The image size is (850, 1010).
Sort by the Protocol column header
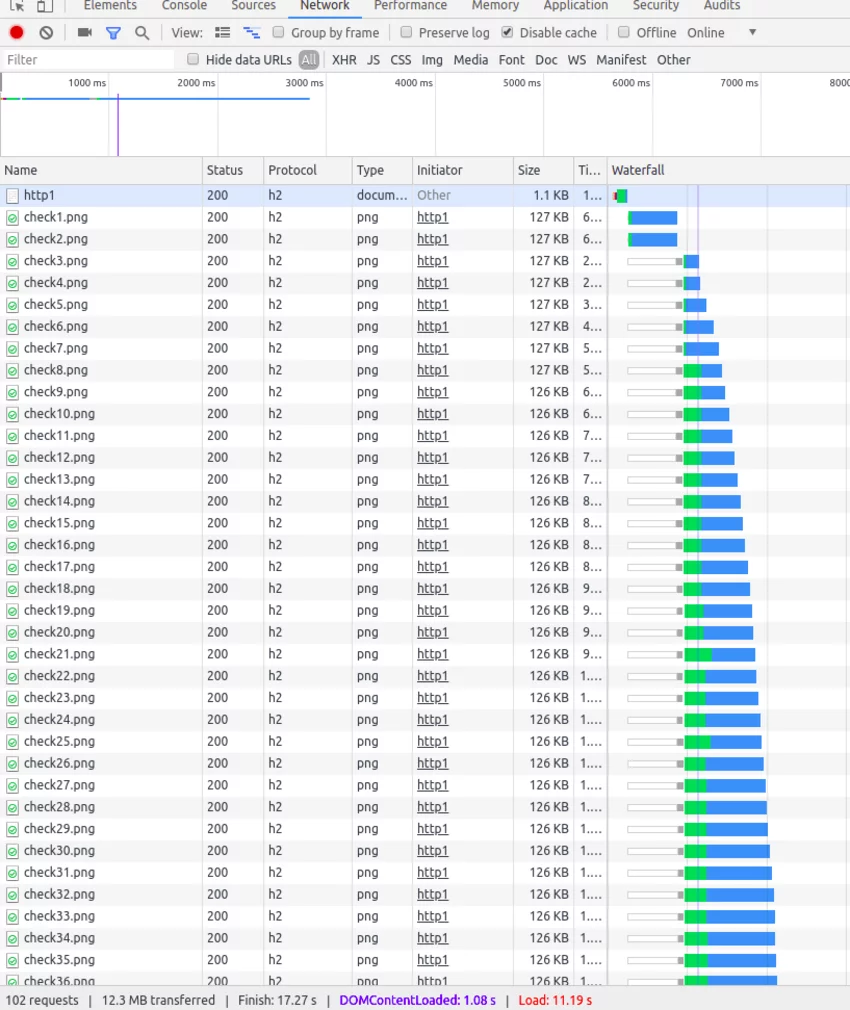click(x=307, y=170)
